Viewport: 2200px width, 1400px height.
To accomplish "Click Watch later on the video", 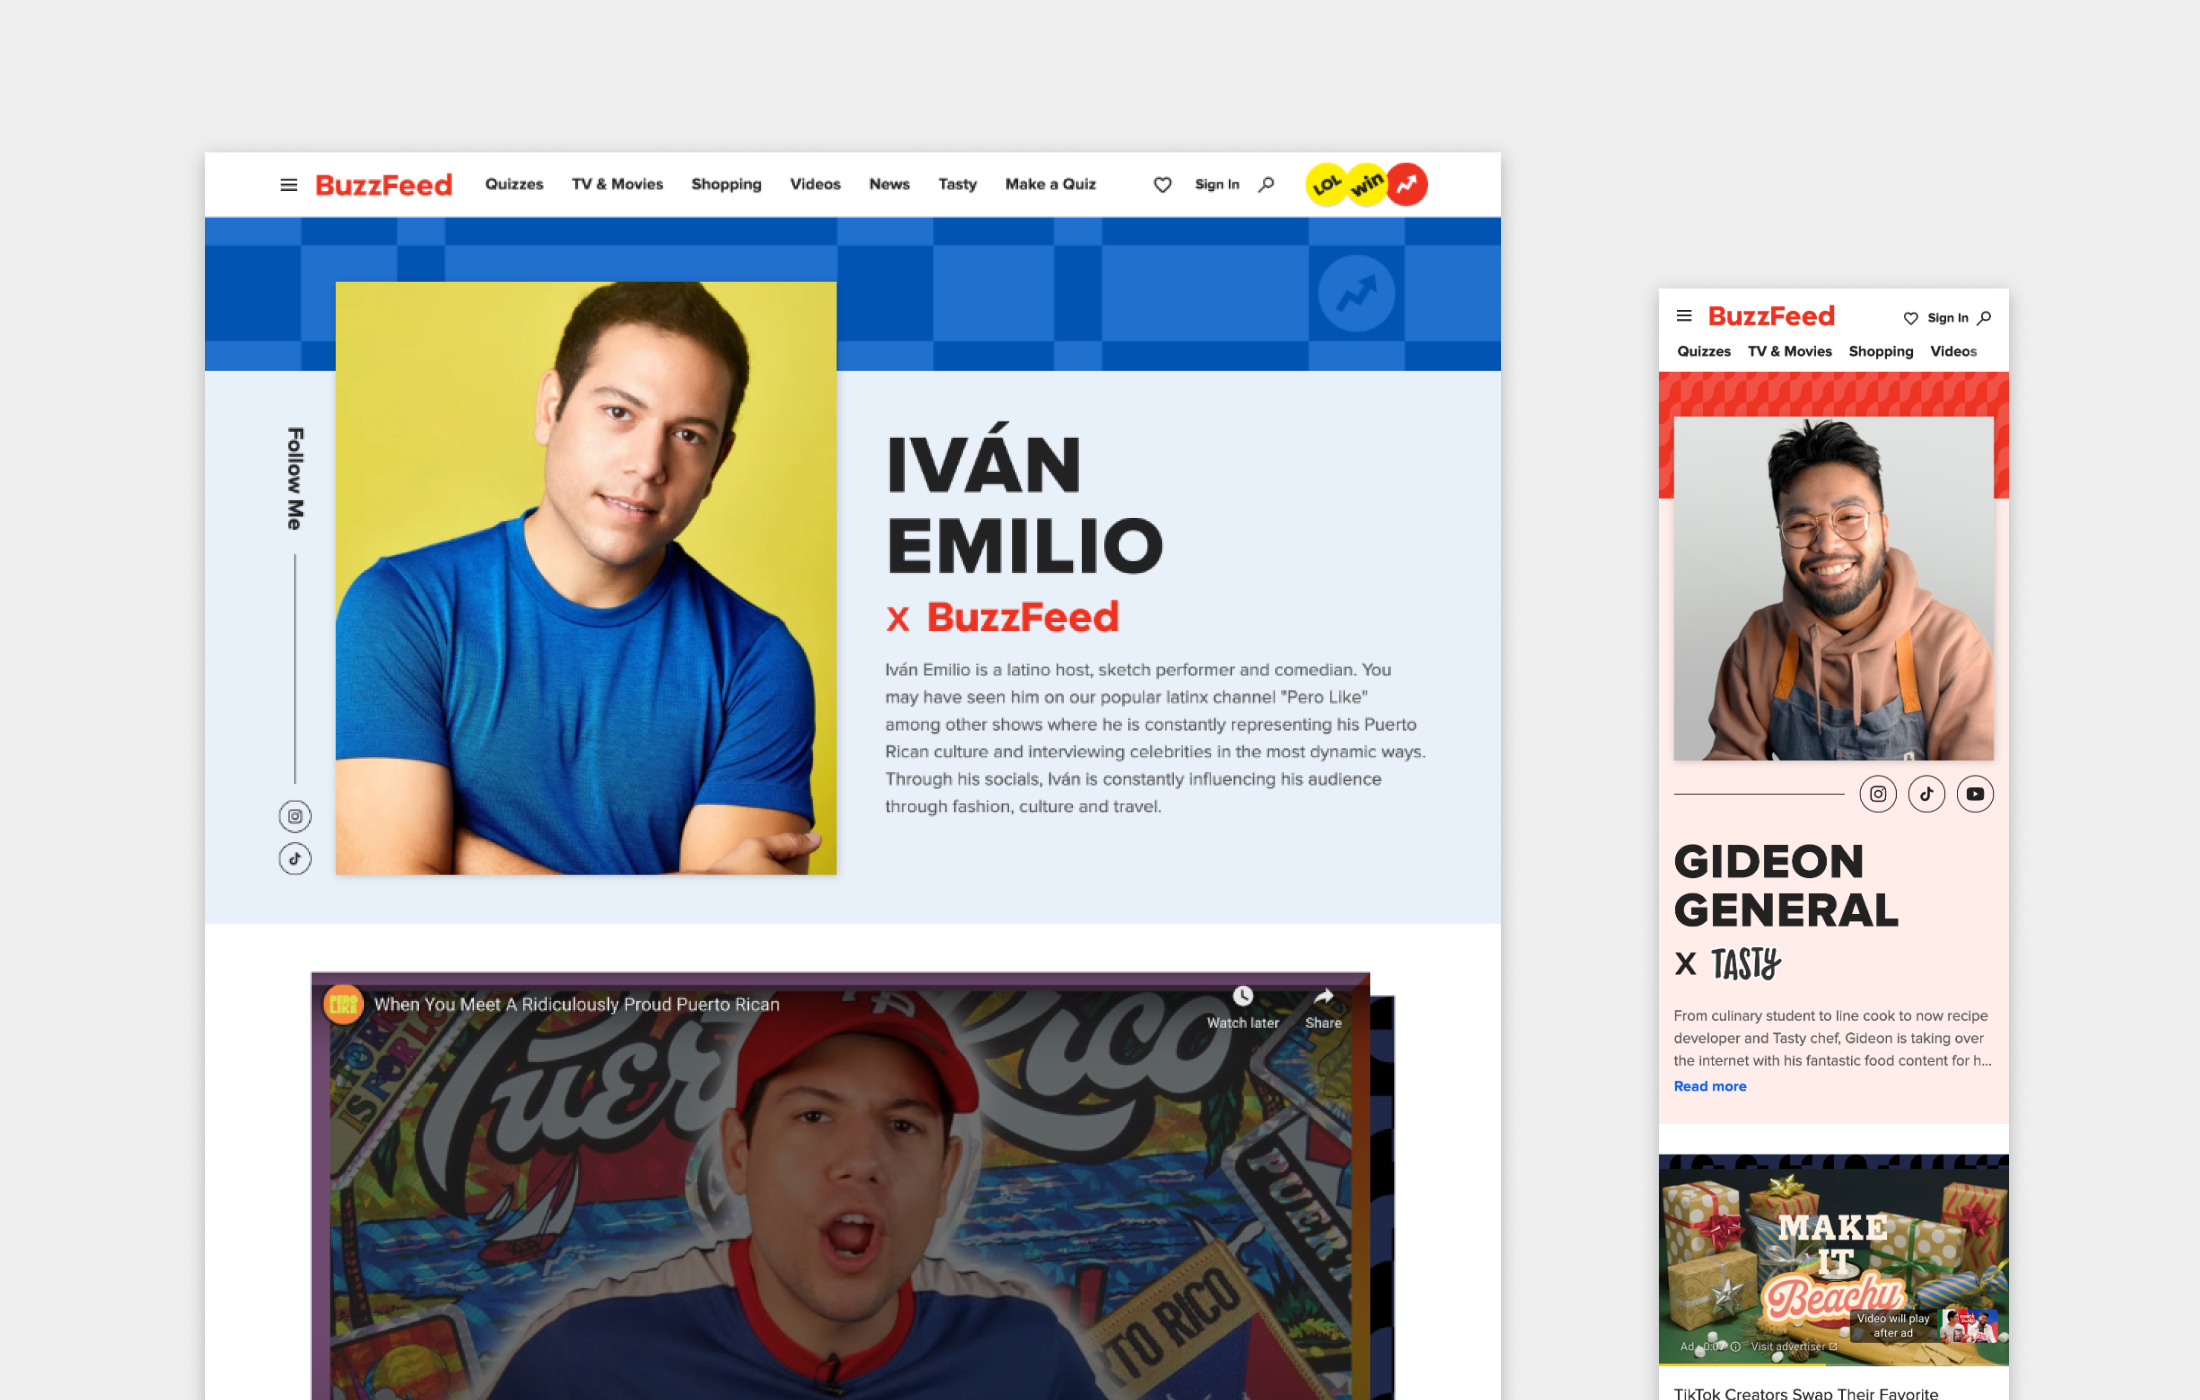I will [x=1242, y=1008].
